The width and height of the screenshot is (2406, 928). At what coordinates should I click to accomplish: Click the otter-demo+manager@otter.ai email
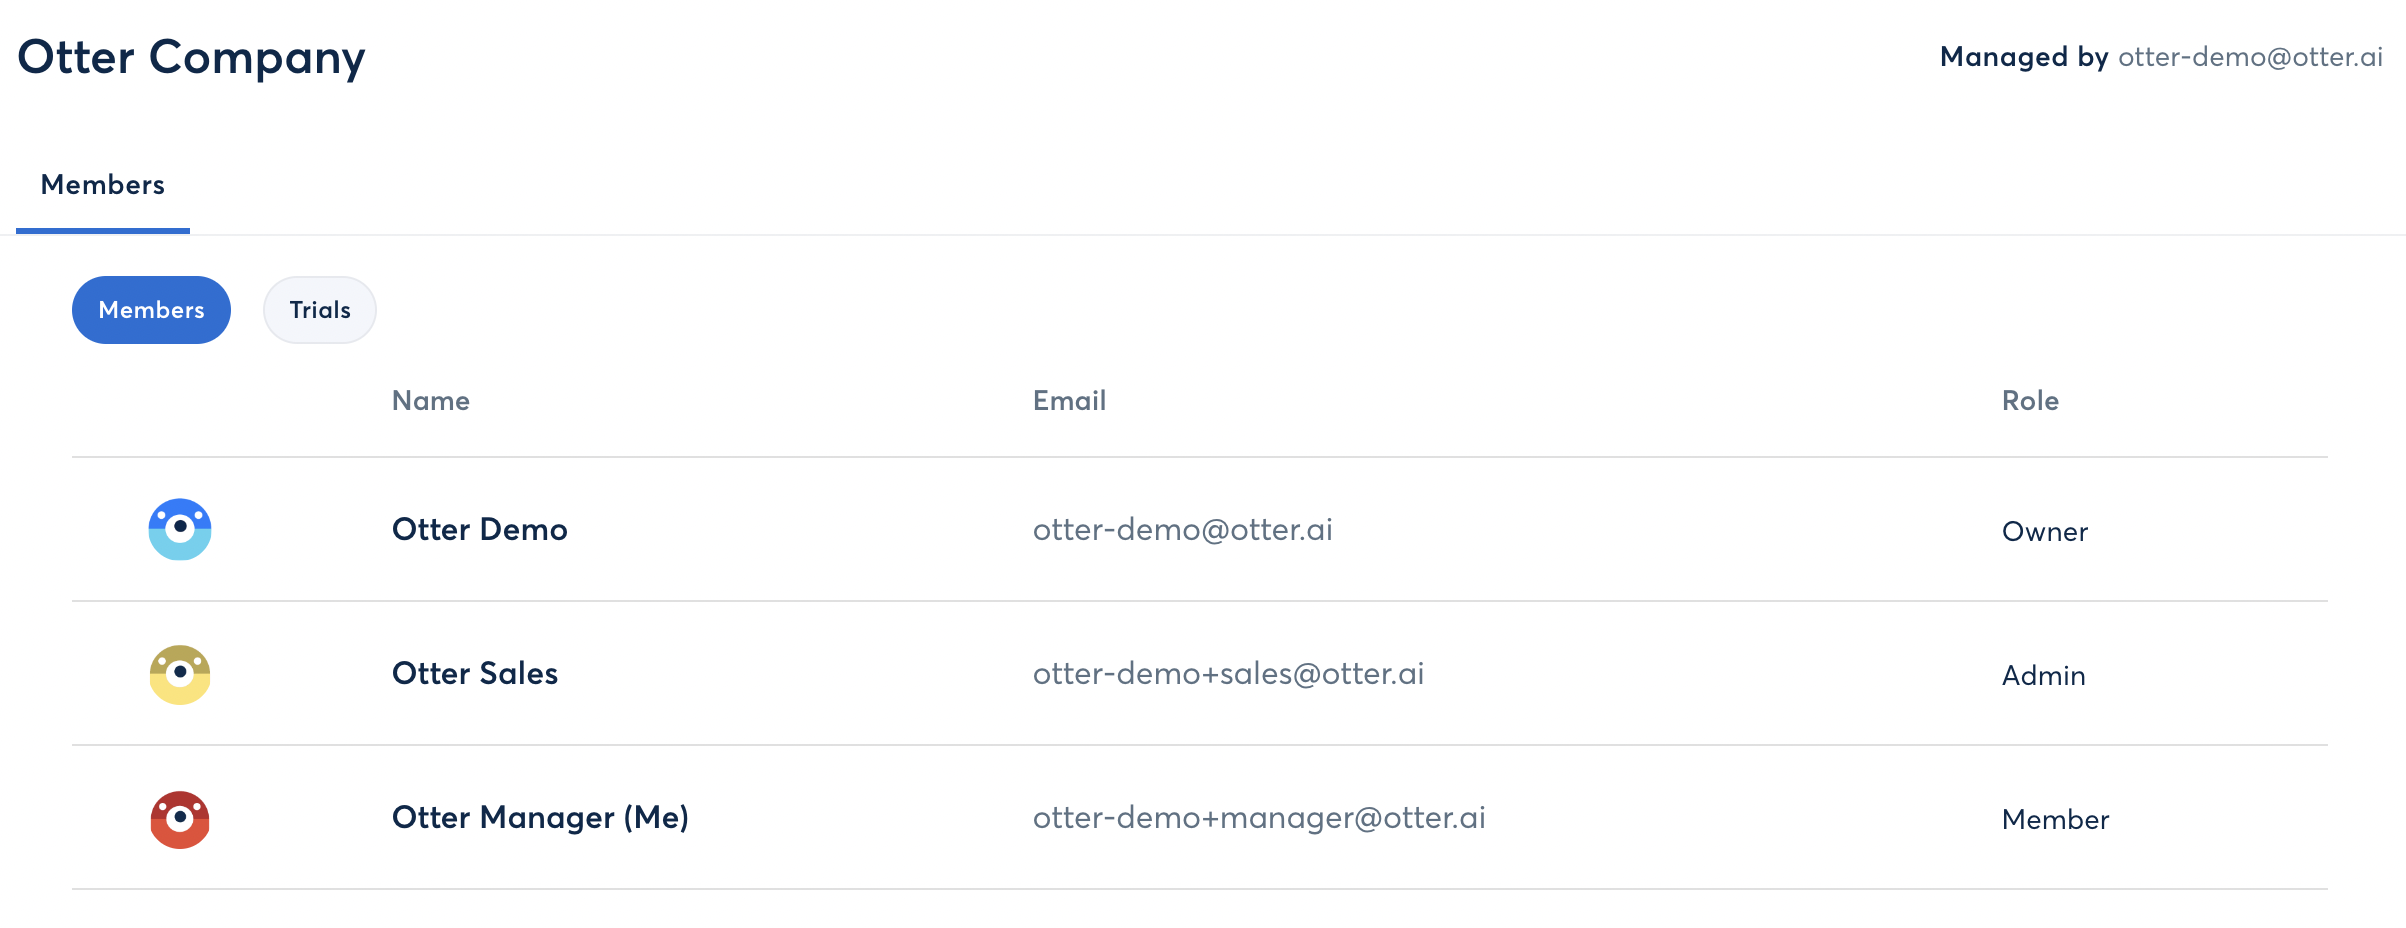(1259, 818)
